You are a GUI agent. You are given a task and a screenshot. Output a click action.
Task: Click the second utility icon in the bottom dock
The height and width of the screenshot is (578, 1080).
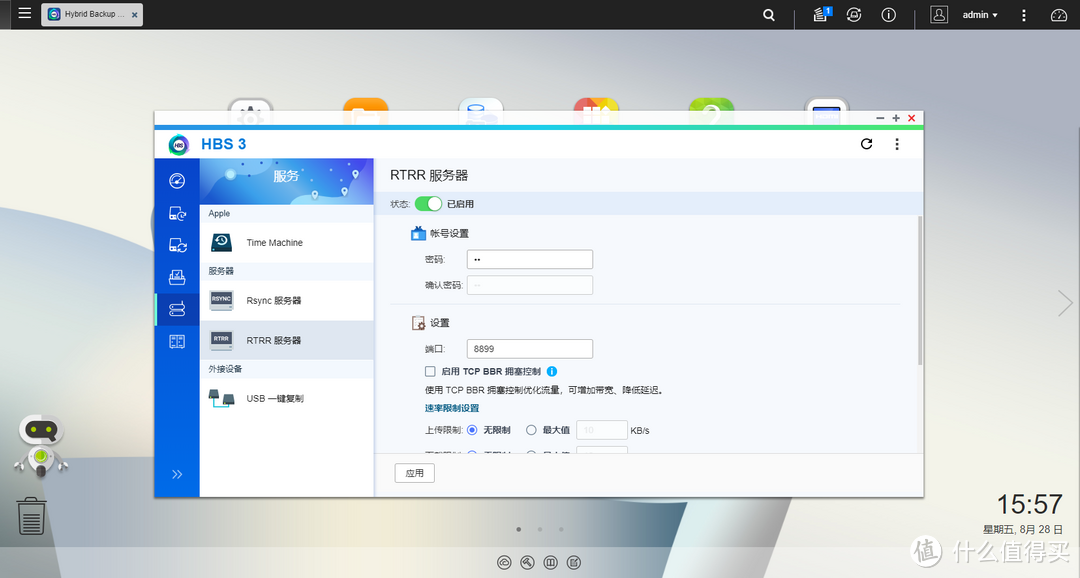528,563
